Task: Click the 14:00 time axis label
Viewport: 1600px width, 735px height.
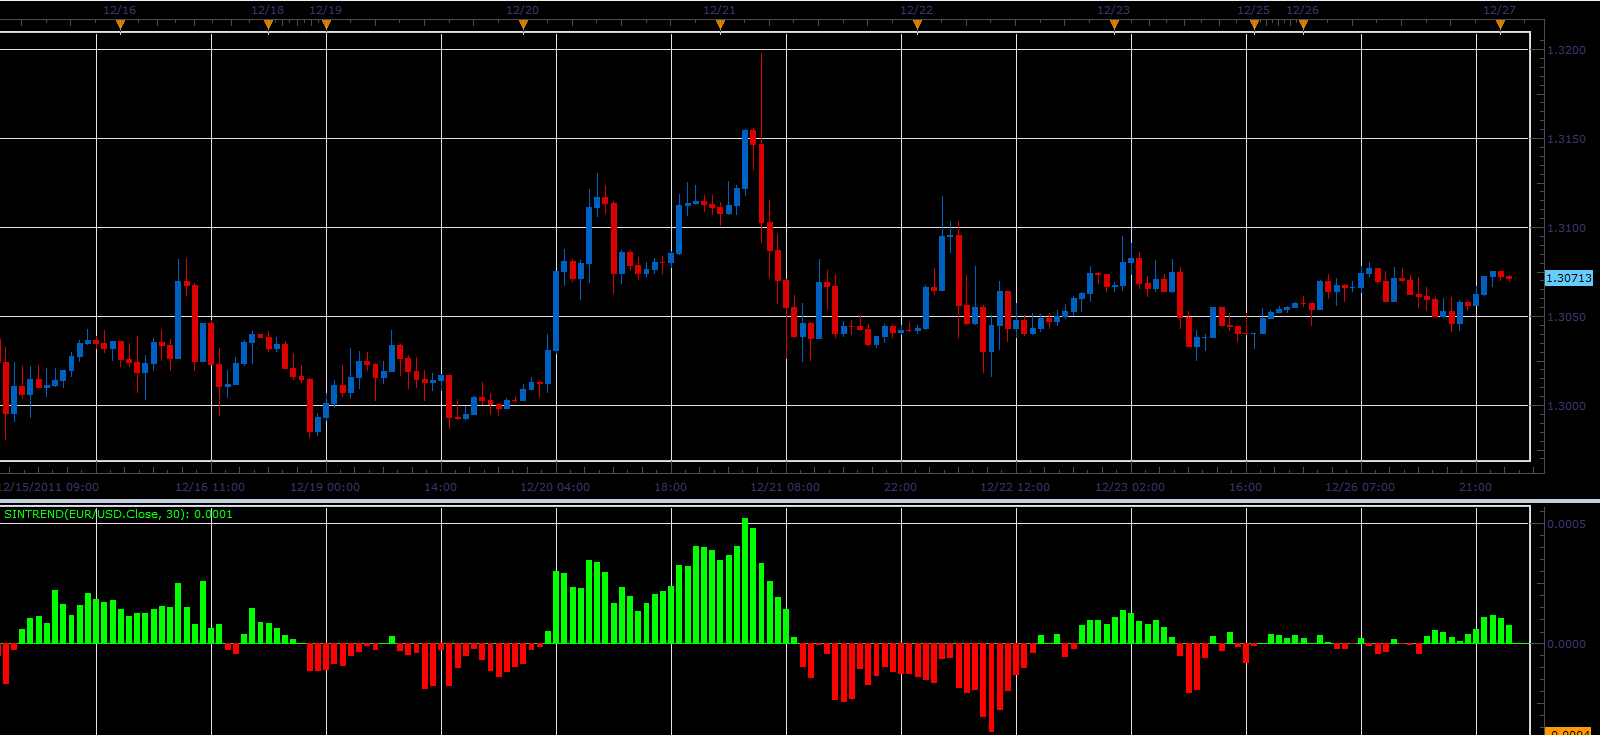Action: pos(440,488)
